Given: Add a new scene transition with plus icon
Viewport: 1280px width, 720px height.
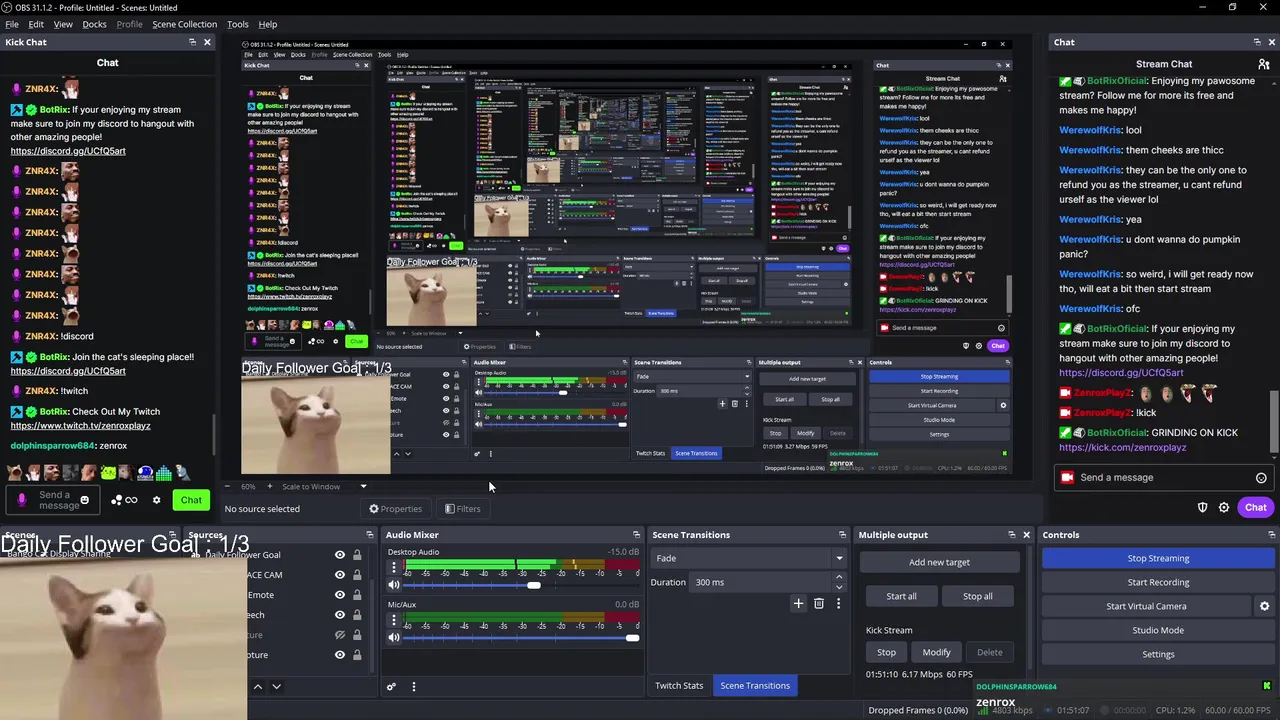Looking at the screenshot, I should tap(798, 603).
